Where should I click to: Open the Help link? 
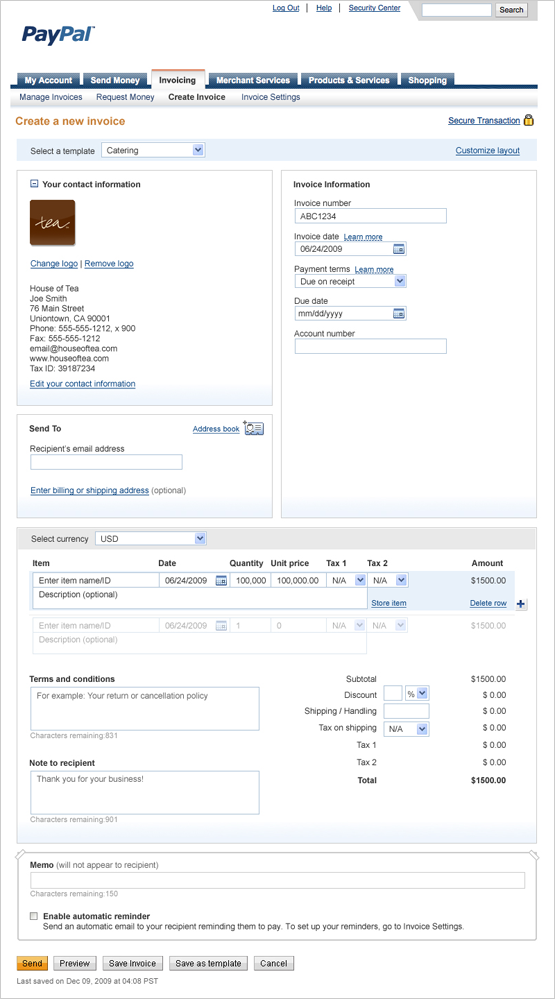tap(324, 8)
